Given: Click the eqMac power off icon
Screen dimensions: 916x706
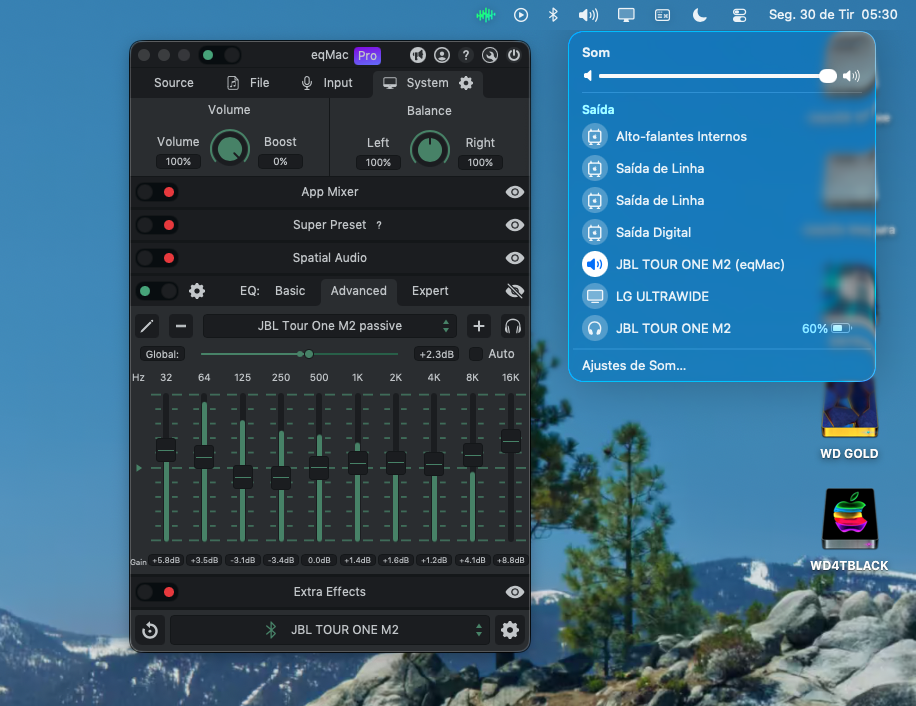Looking at the screenshot, I should 513,55.
